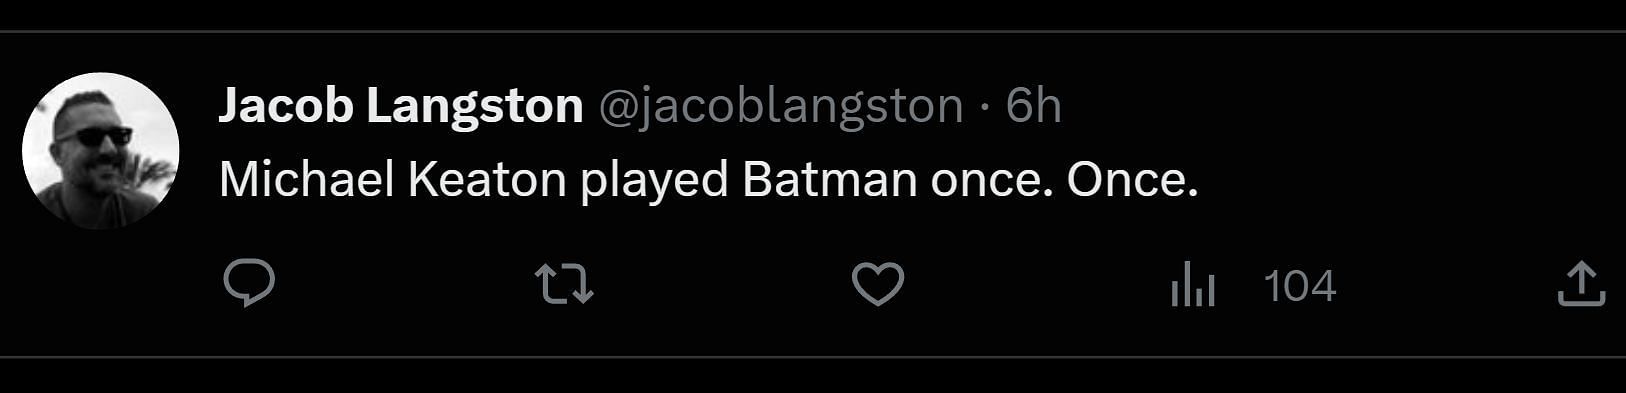The height and width of the screenshot is (393, 1626).
Task: Like the tweet with the heart icon
Action: tap(878, 284)
